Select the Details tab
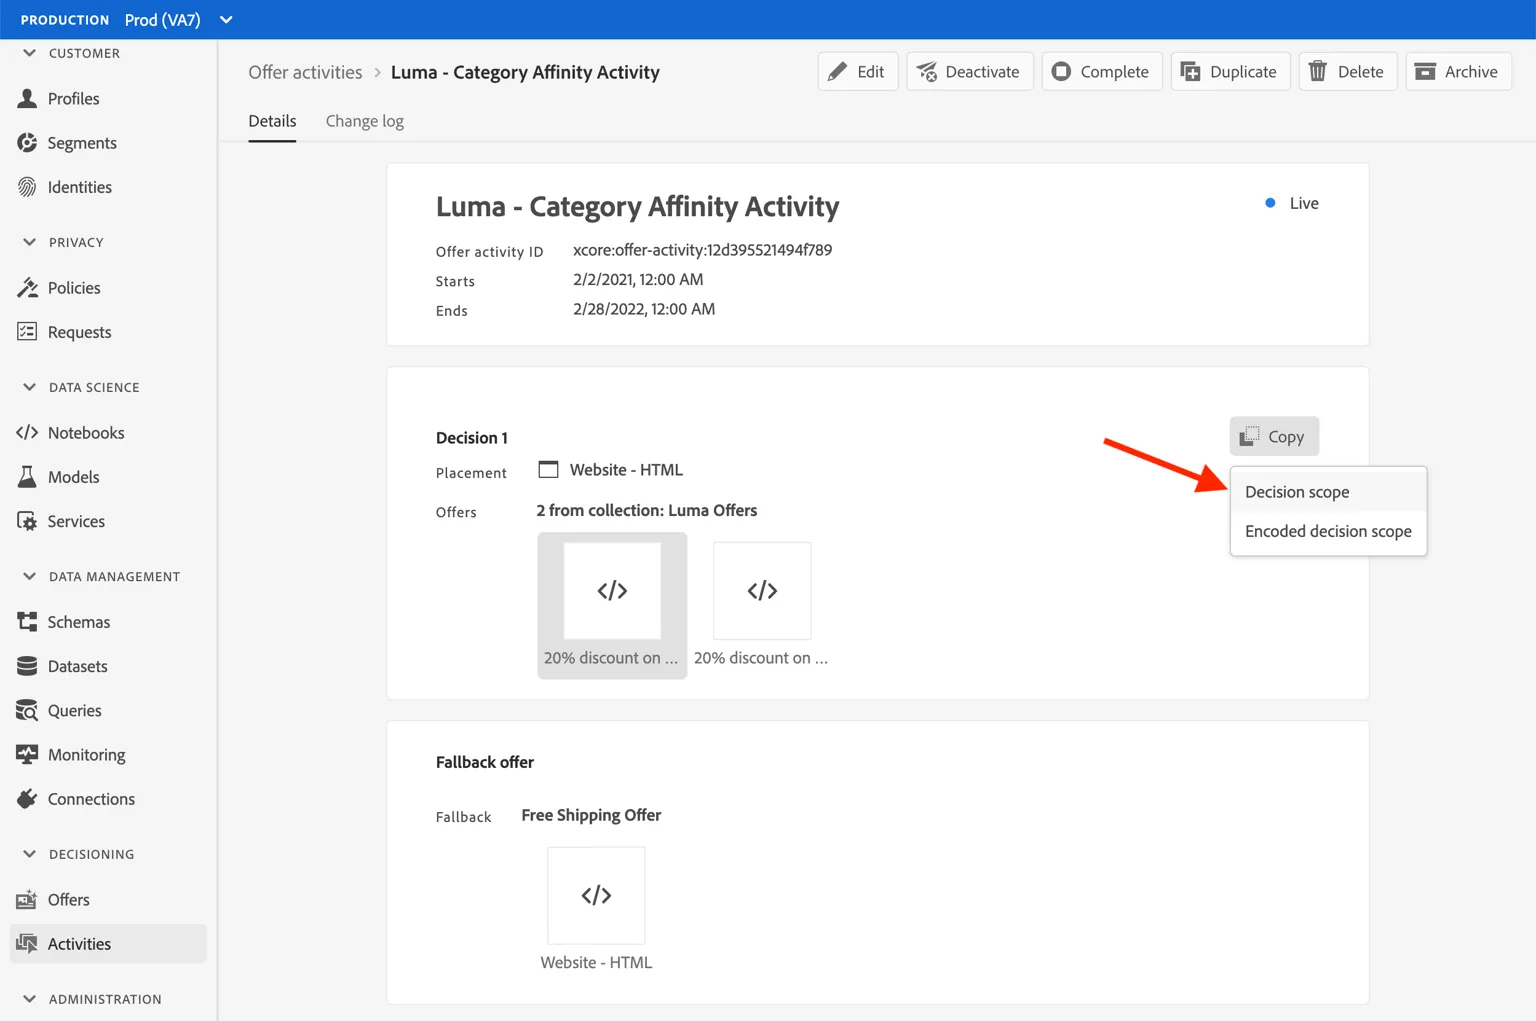Screen dimensions: 1536x1021 point(272,121)
